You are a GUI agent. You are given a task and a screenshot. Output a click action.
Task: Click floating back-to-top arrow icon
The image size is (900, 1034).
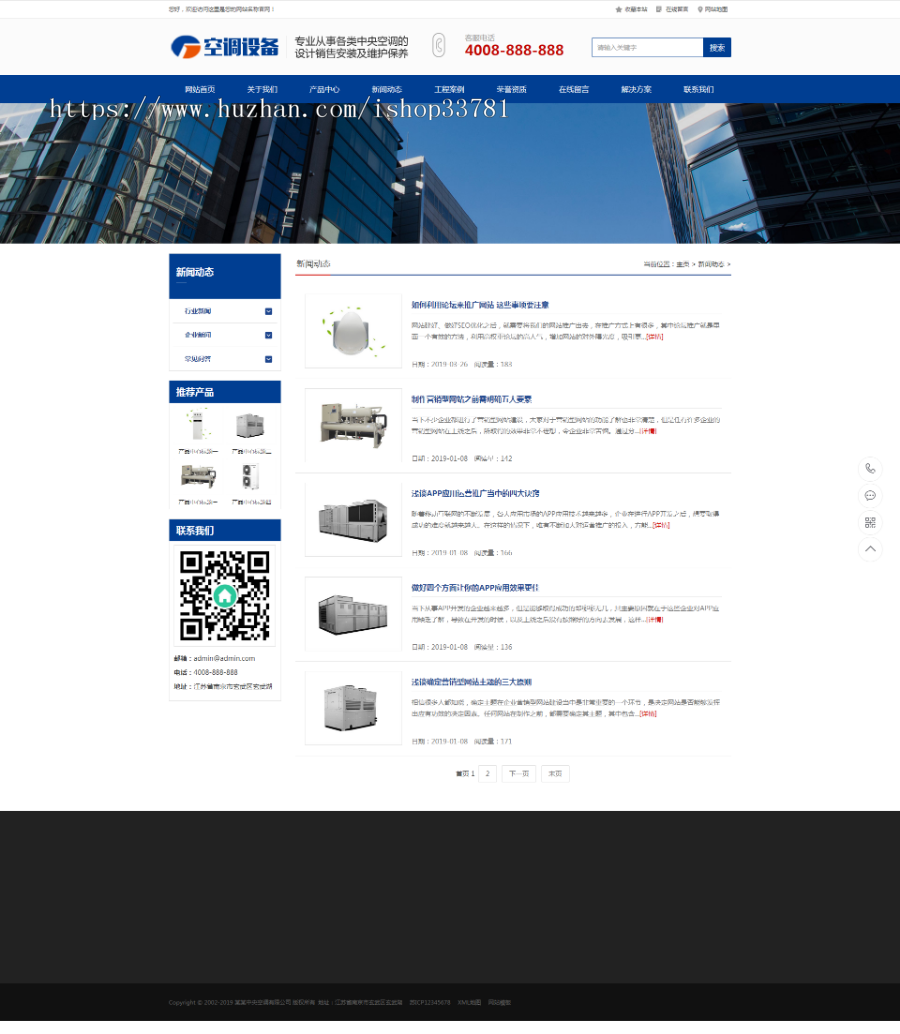[x=870, y=549]
